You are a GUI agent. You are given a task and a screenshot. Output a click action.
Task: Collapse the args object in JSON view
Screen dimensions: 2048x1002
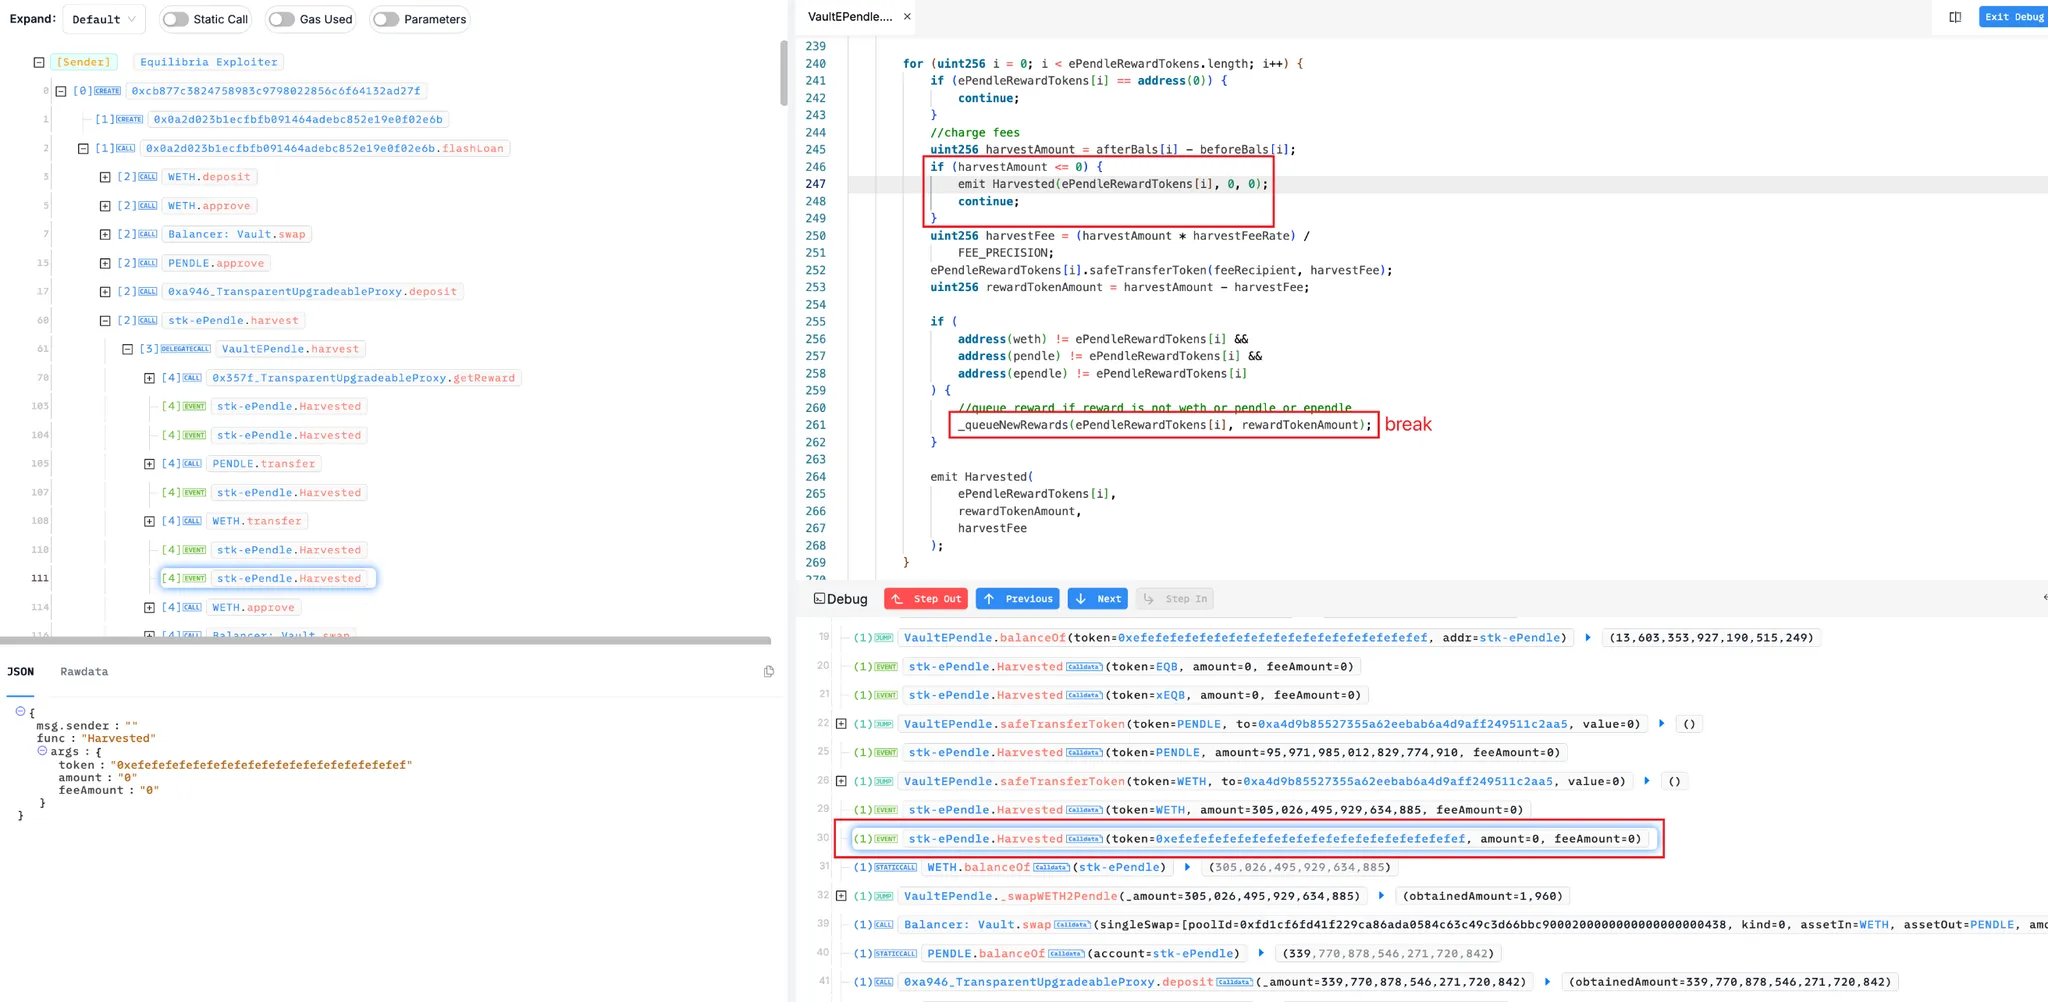[42, 750]
